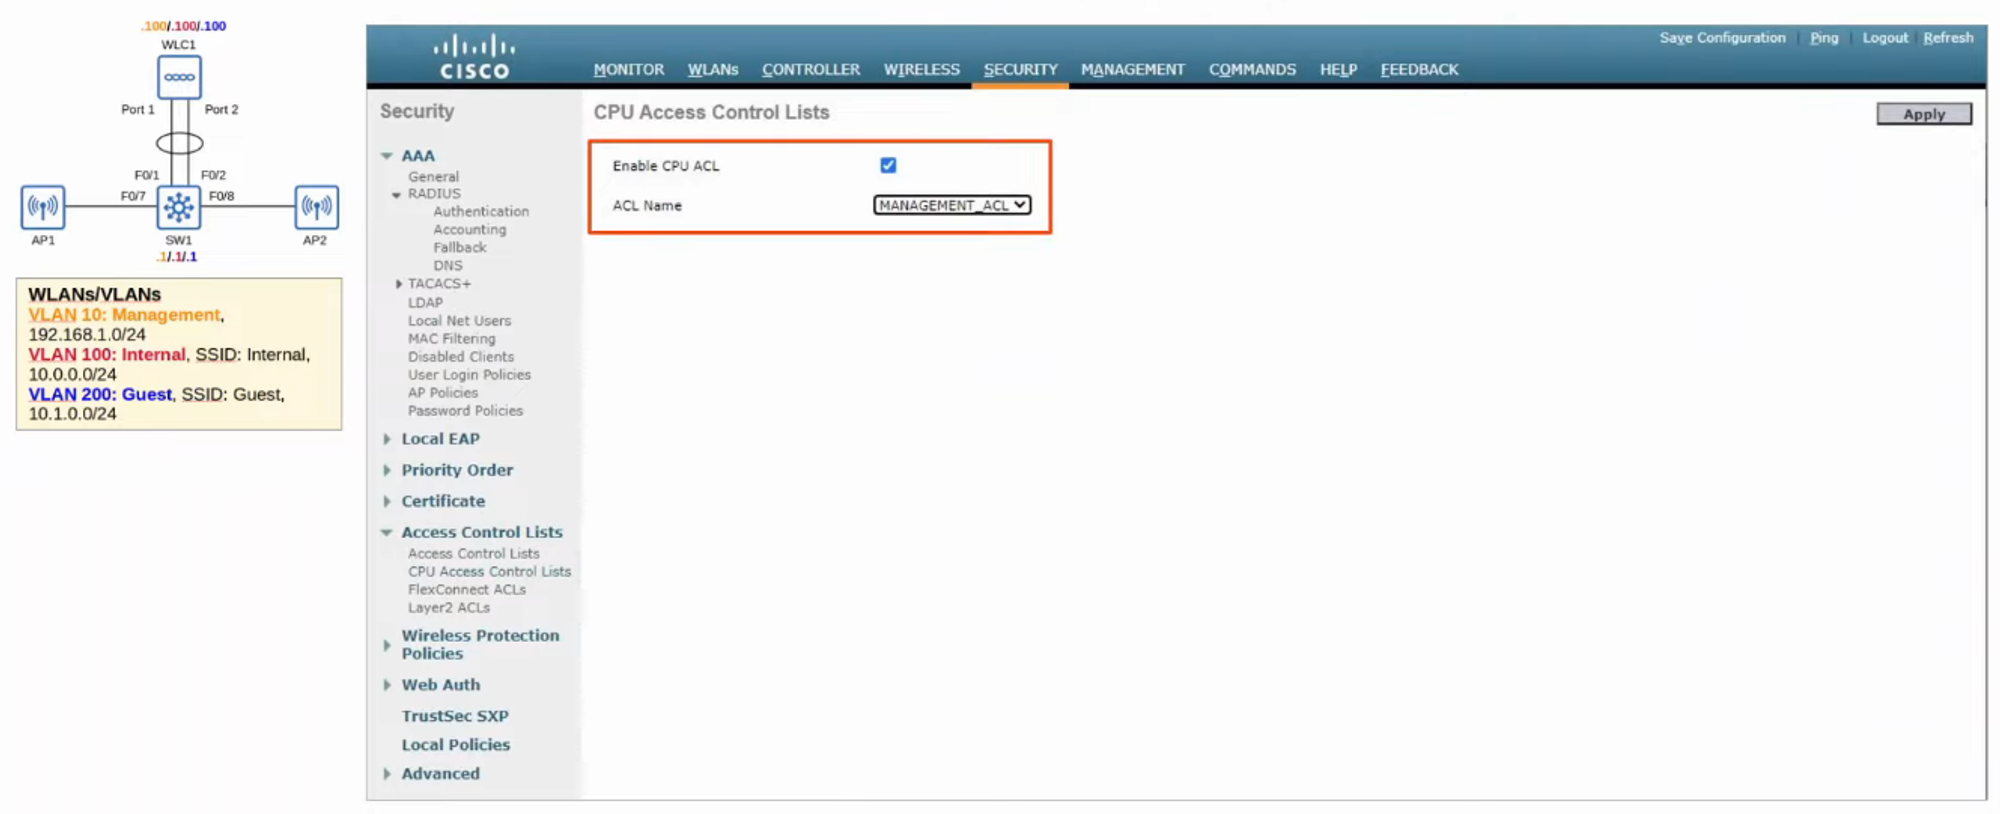Open FlexConnect ACLs in the sidebar
This screenshot has height=814, width=2000.
coord(466,590)
